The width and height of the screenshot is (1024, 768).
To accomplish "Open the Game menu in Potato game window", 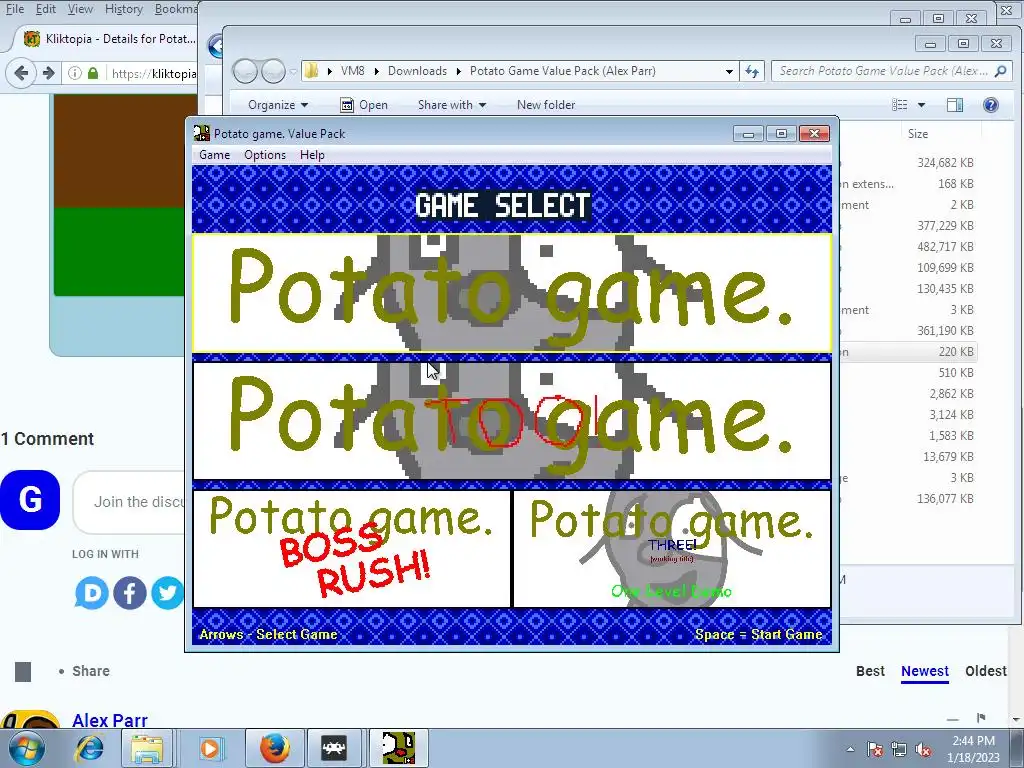I will tap(214, 155).
